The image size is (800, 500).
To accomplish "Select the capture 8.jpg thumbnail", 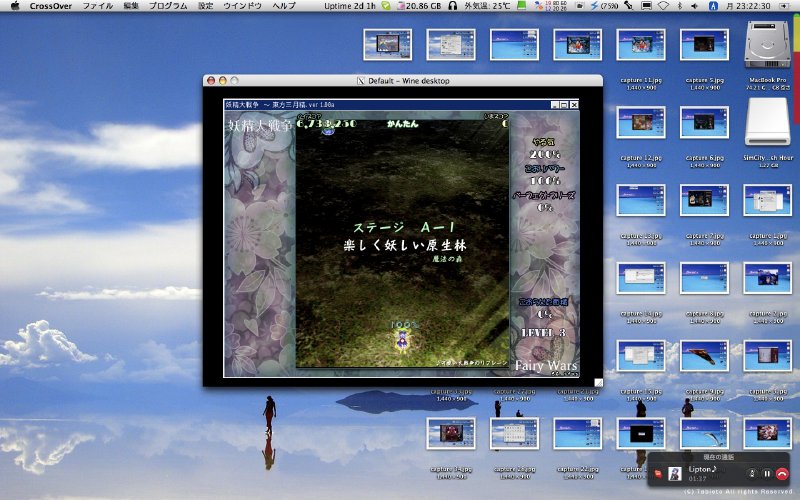I will [704, 278].
